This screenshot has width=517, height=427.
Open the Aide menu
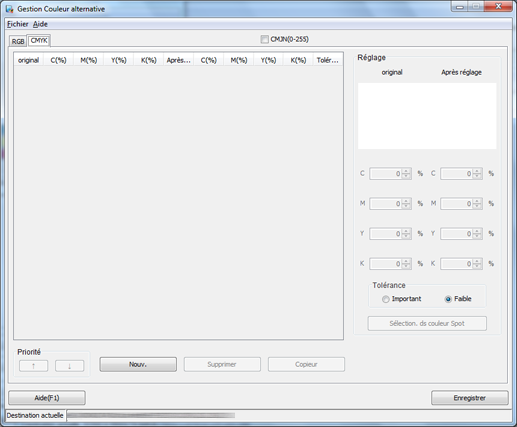pyautogui.click(x=40, y=24)
